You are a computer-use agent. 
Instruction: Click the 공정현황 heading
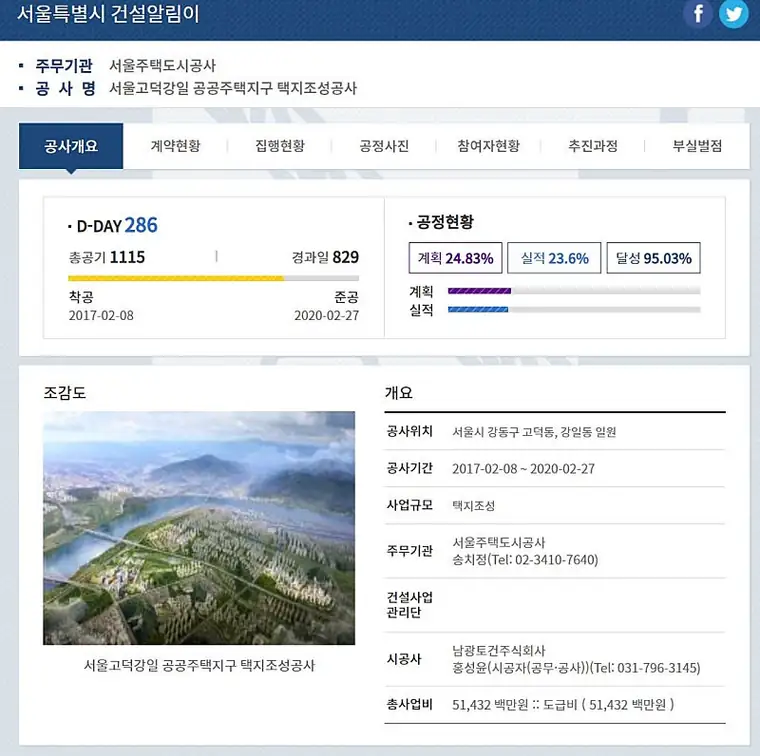click(444, 222)
